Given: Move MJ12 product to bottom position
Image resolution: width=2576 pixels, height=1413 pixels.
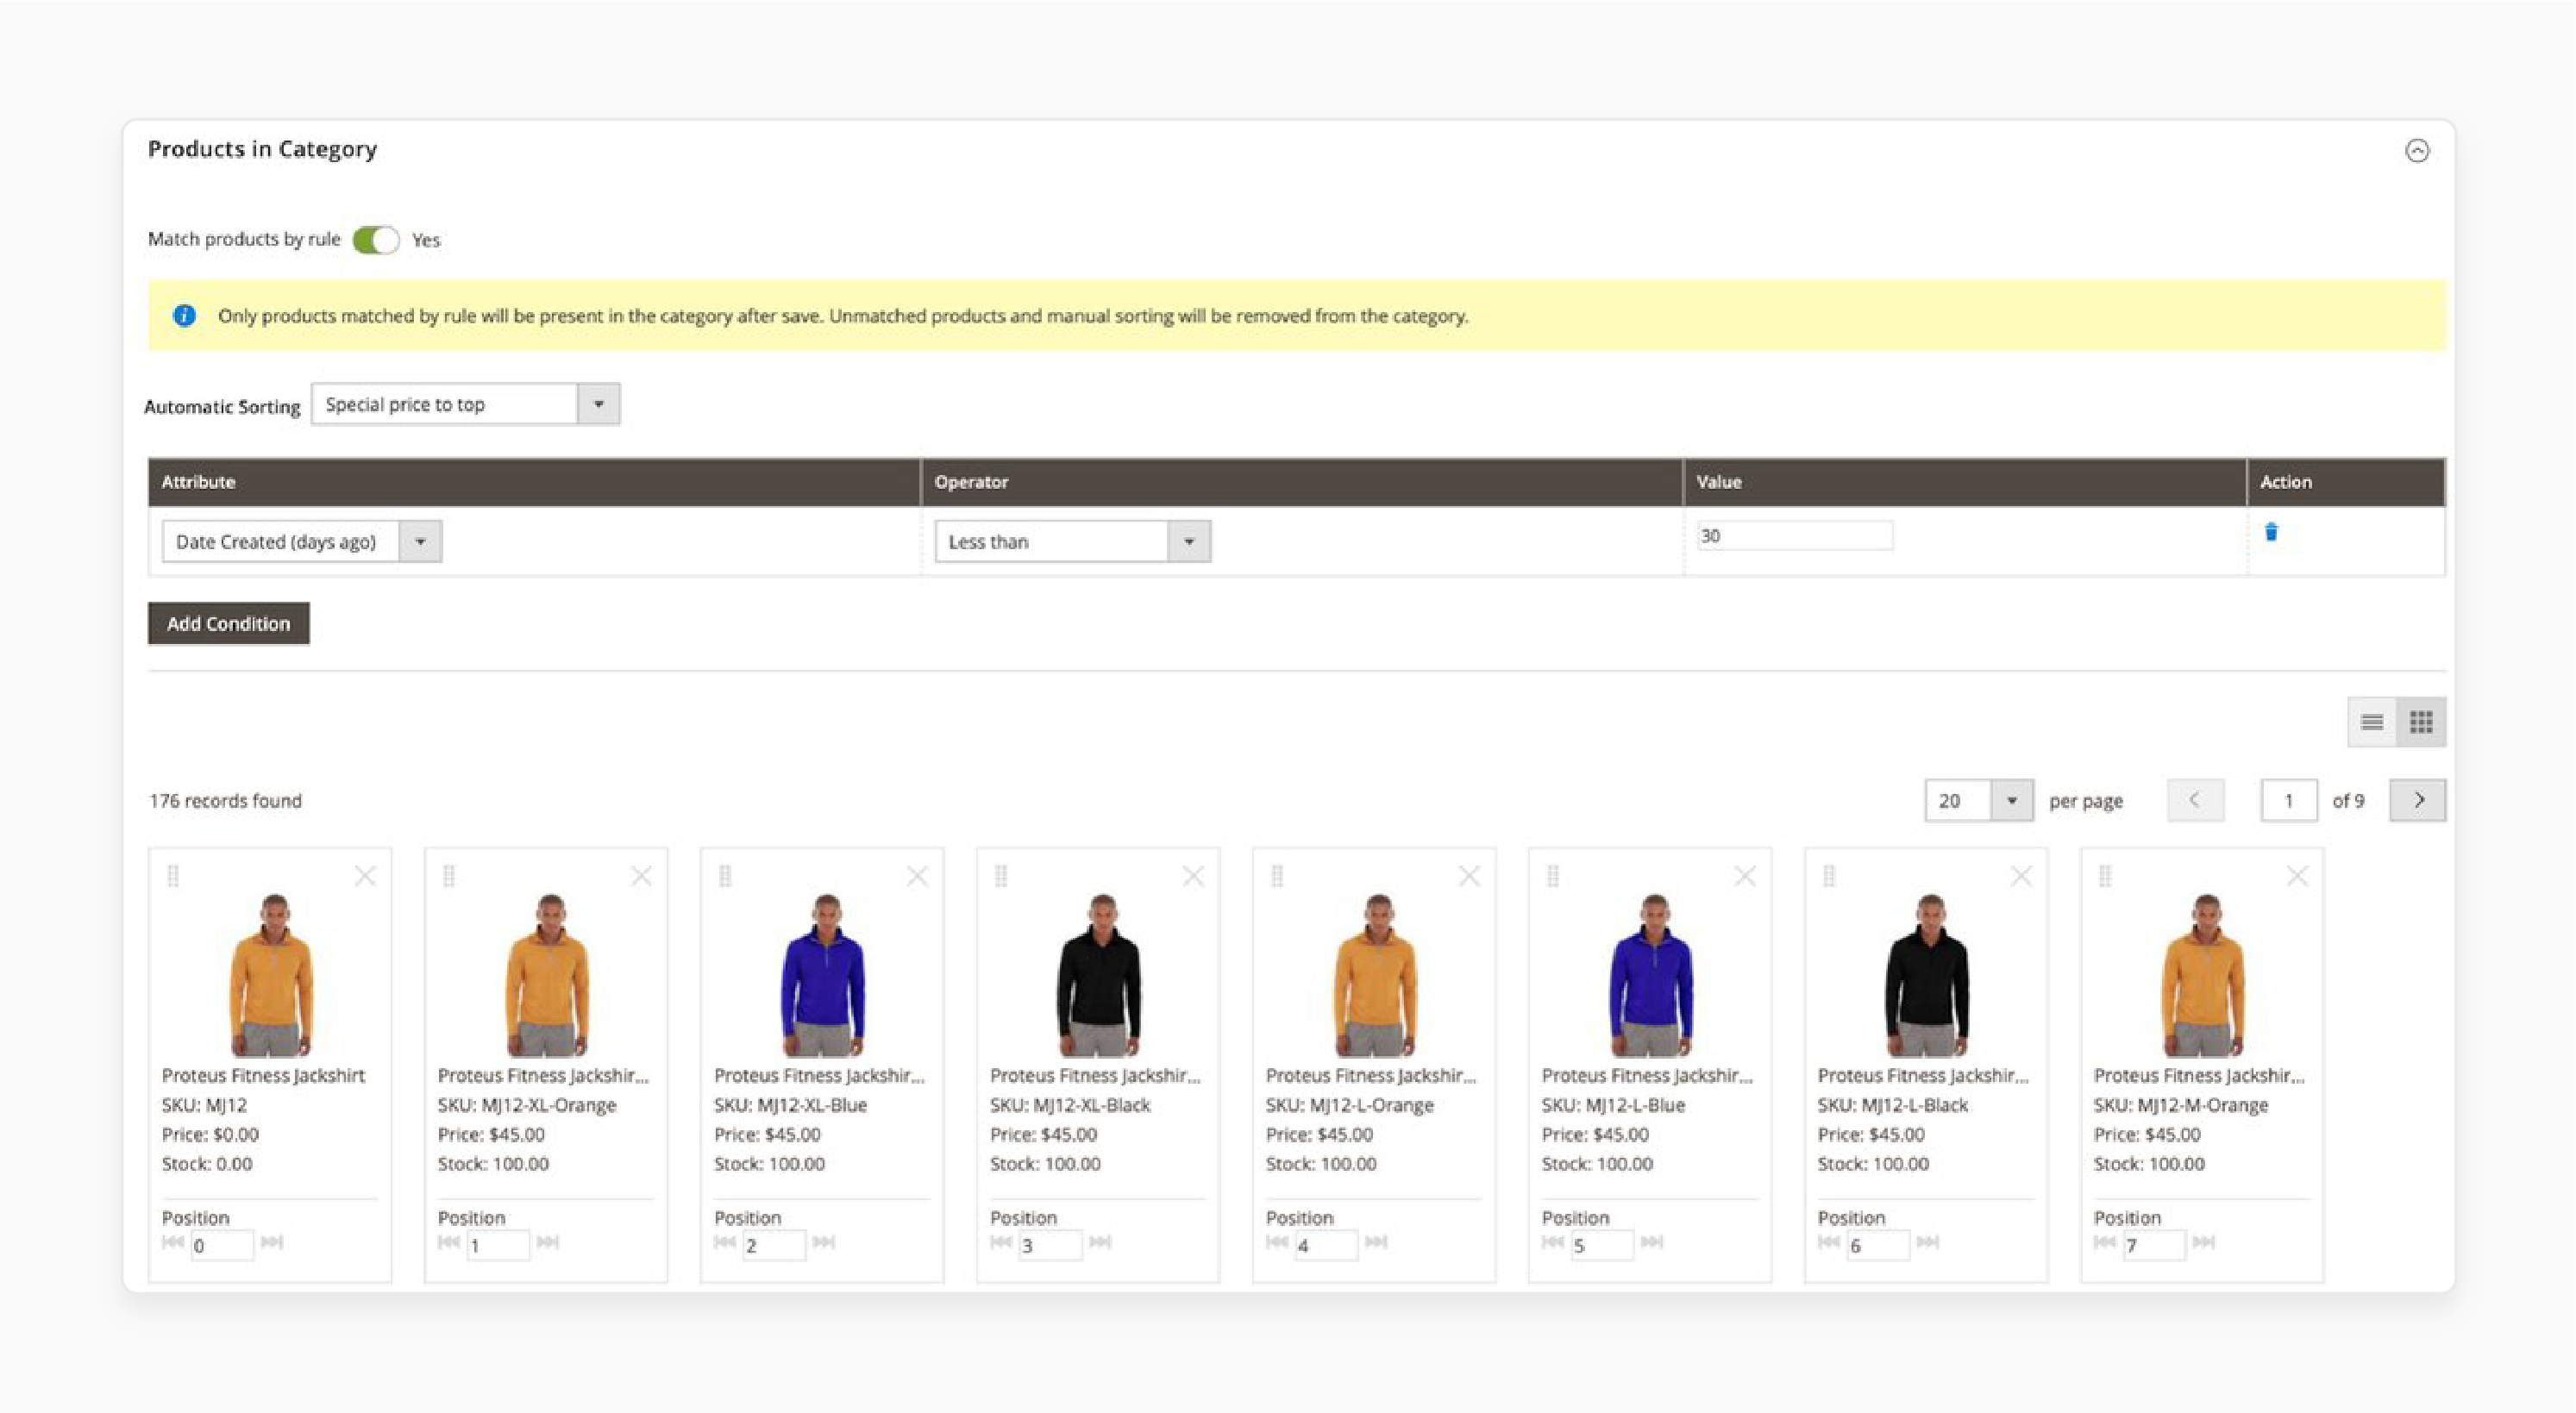Looking at the screenshot, I should [272, 1242].
